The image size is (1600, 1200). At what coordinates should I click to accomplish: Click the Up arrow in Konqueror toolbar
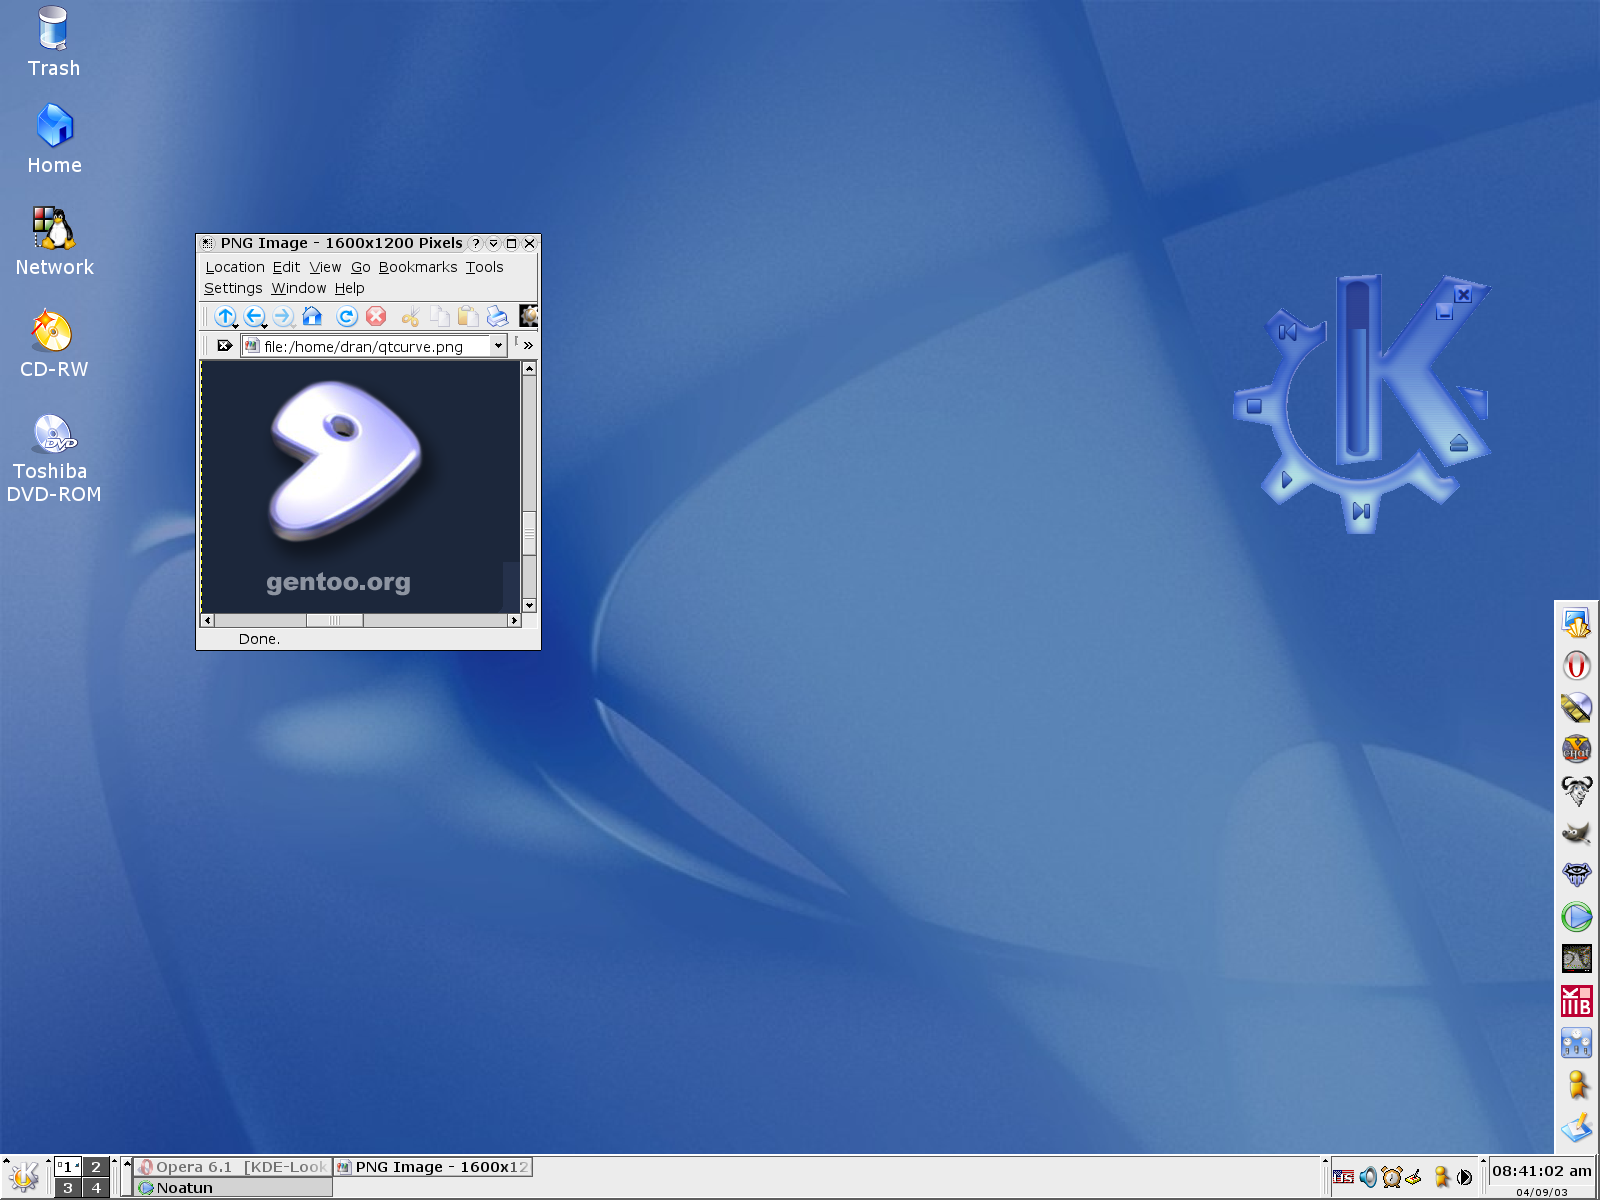[225, 317]
